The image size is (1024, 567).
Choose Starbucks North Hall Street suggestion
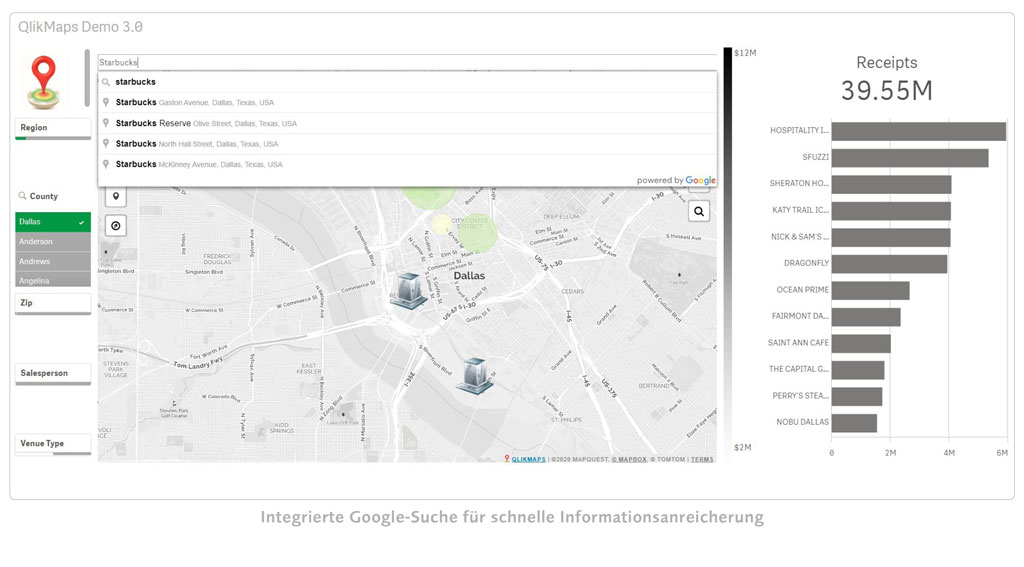[408, 144]
